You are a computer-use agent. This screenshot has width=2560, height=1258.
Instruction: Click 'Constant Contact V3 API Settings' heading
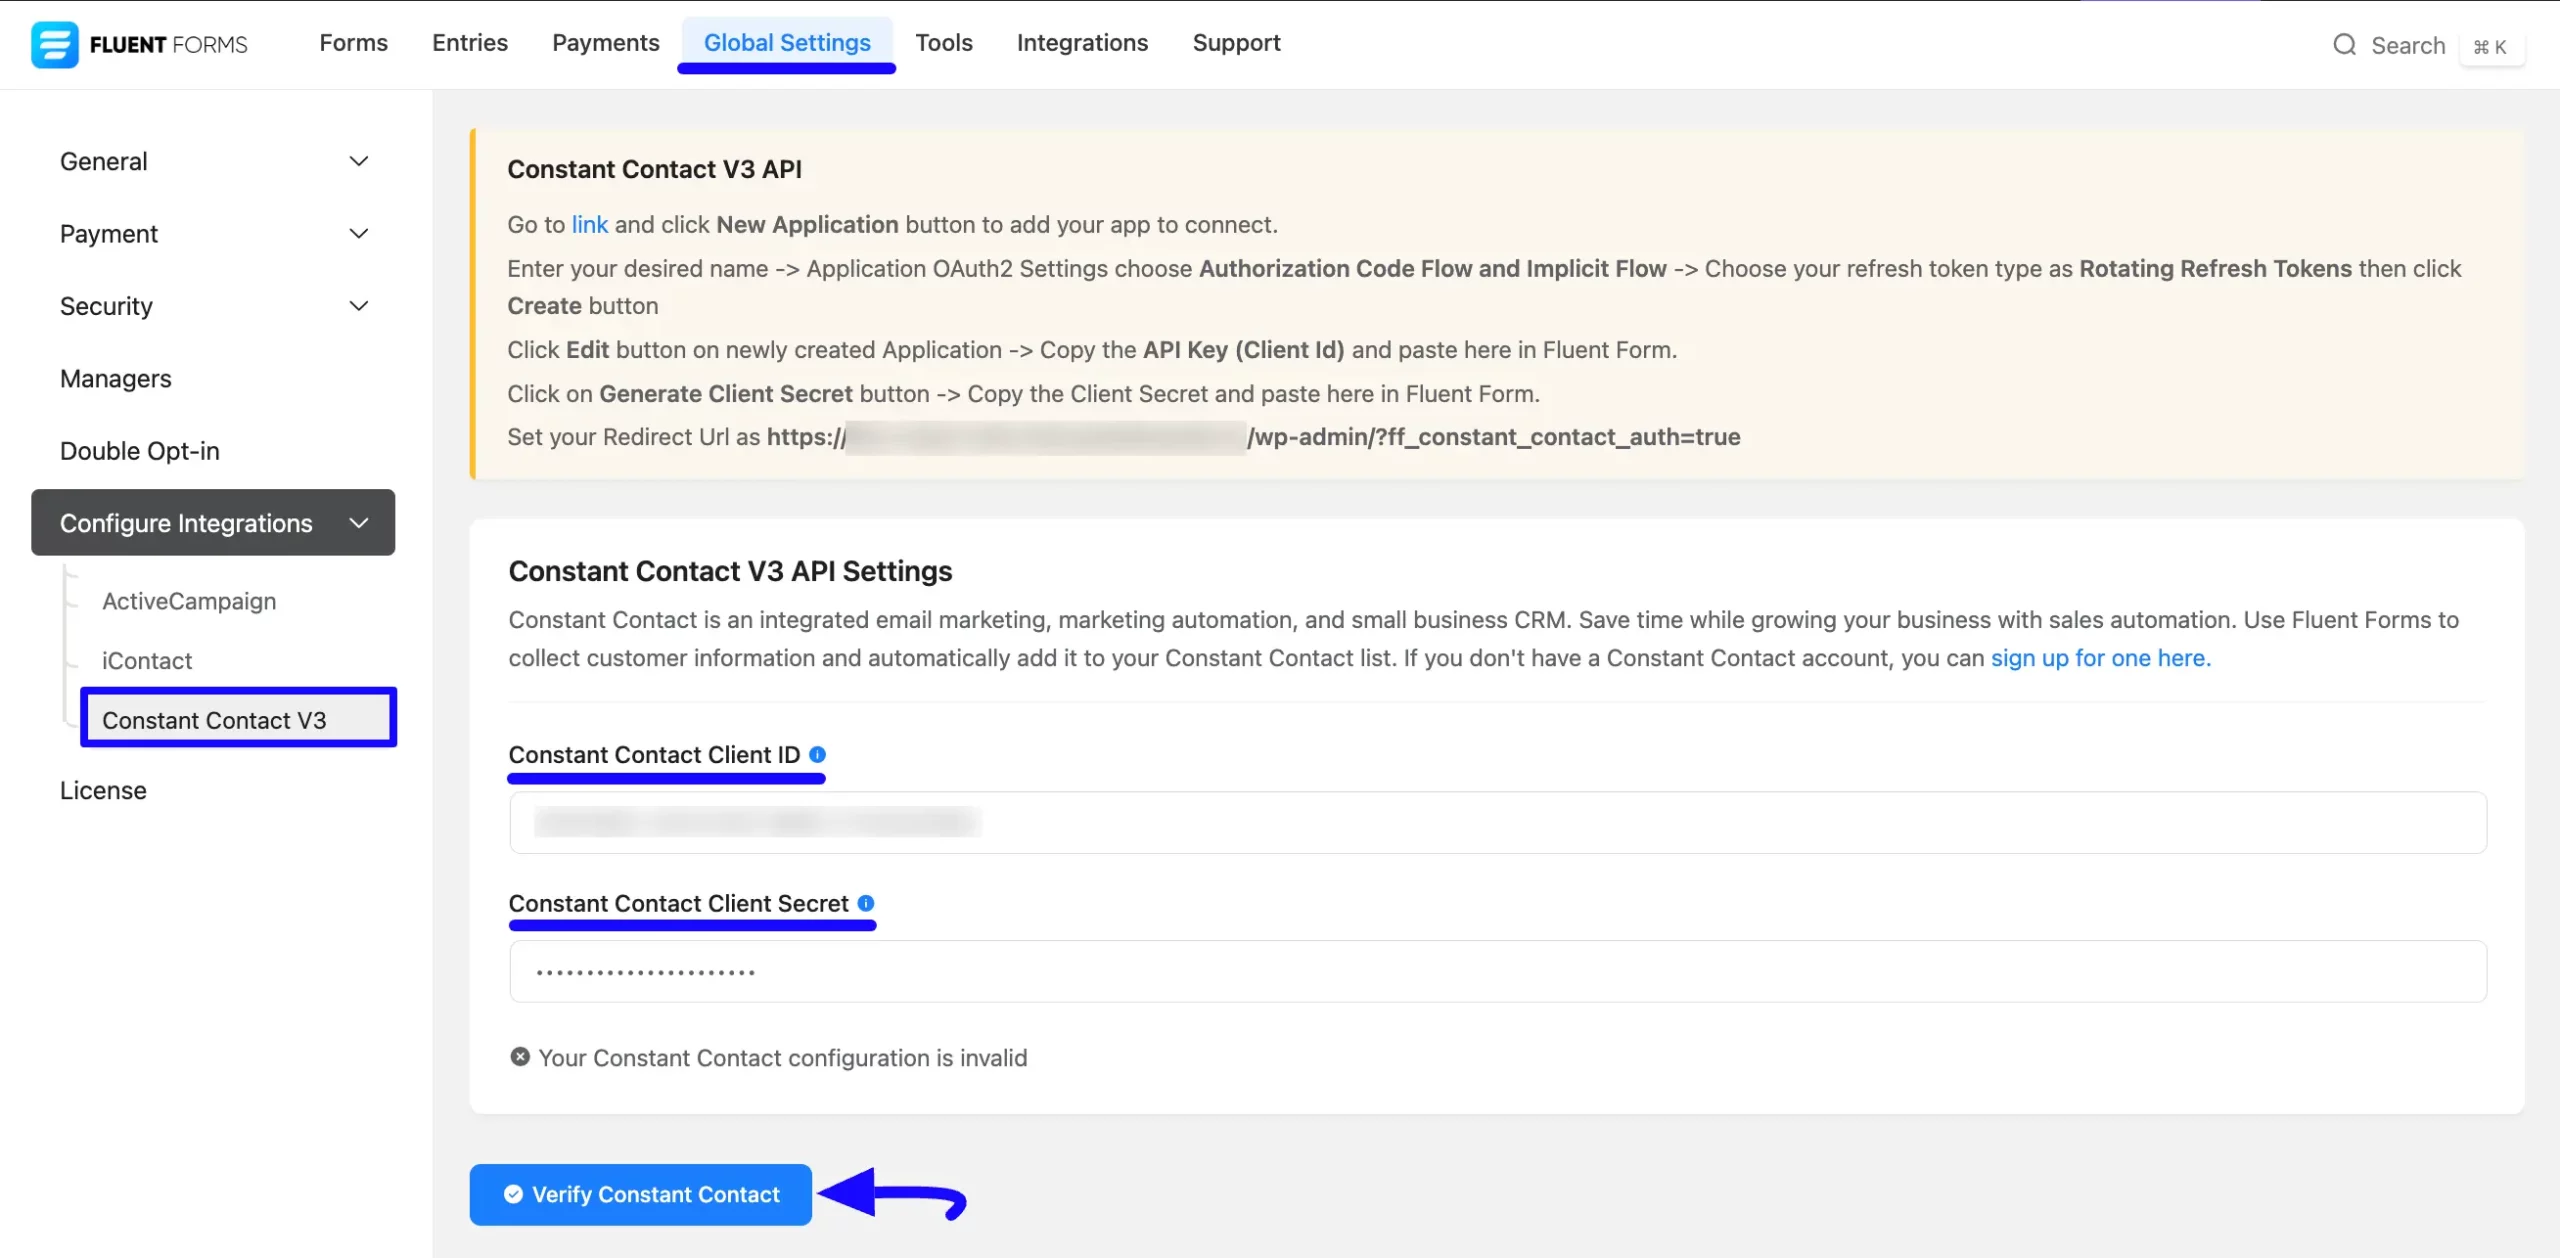[730, 571]
